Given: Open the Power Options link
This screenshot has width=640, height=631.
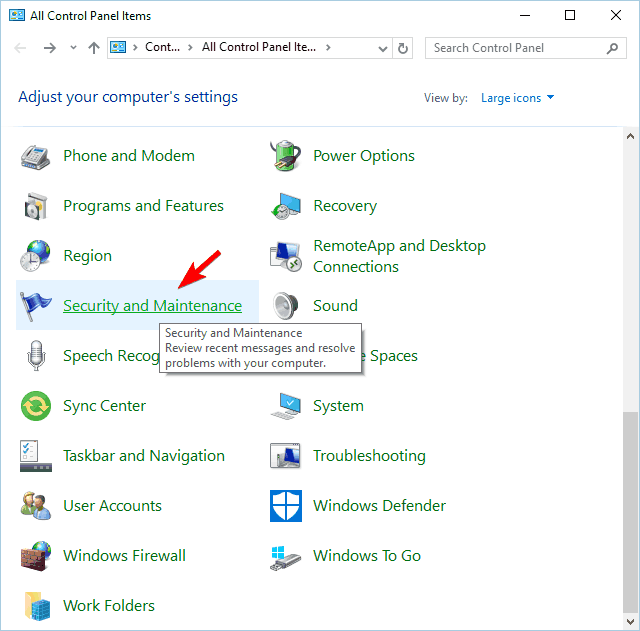Looking at the screenshot, I should 364,156.
